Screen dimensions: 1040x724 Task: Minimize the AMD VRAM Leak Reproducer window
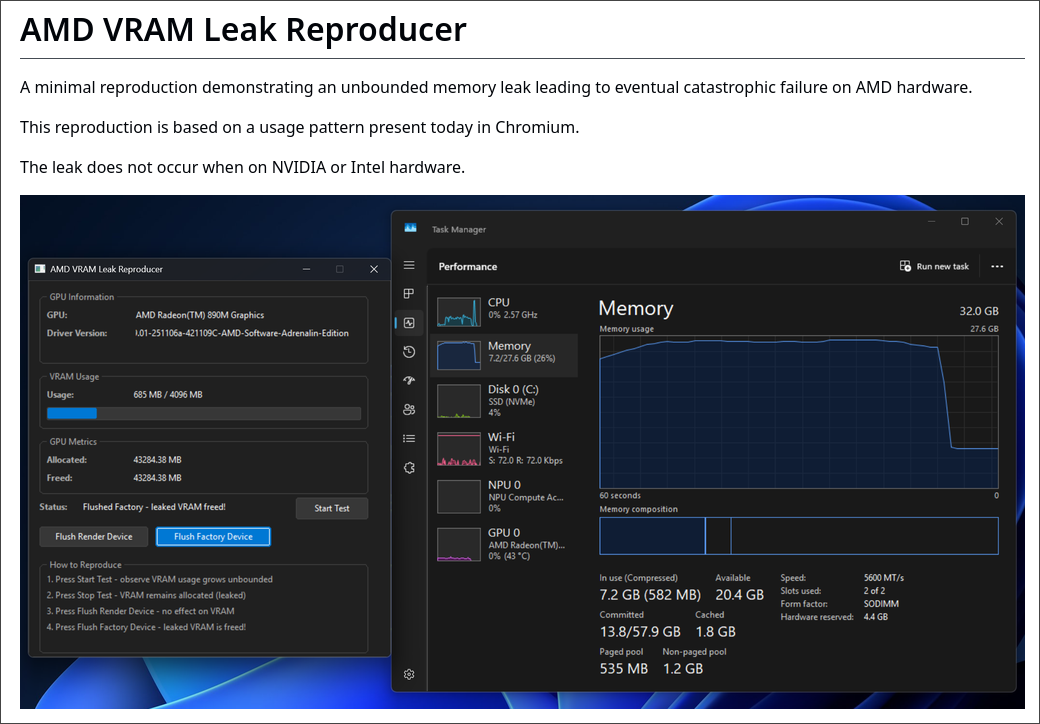(x=306, y=269)
